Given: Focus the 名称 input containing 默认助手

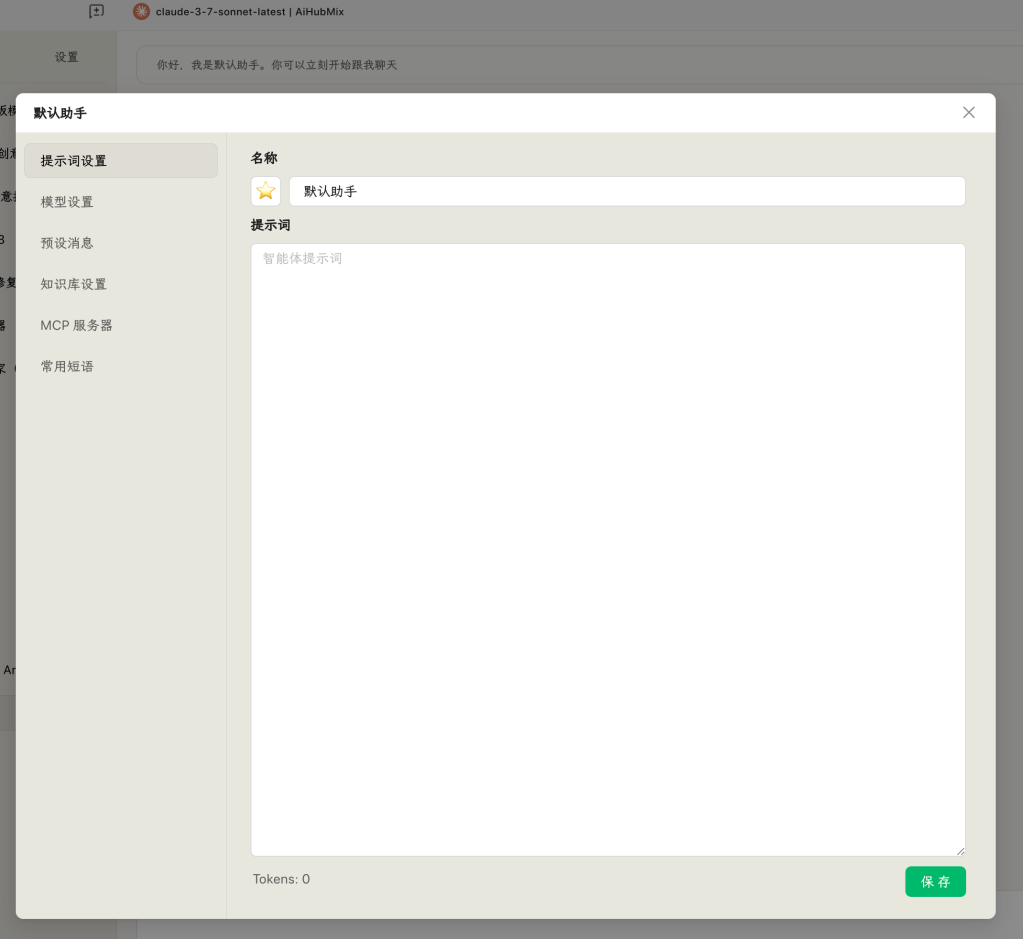Looking at the screenshot, I should (627, 191).
